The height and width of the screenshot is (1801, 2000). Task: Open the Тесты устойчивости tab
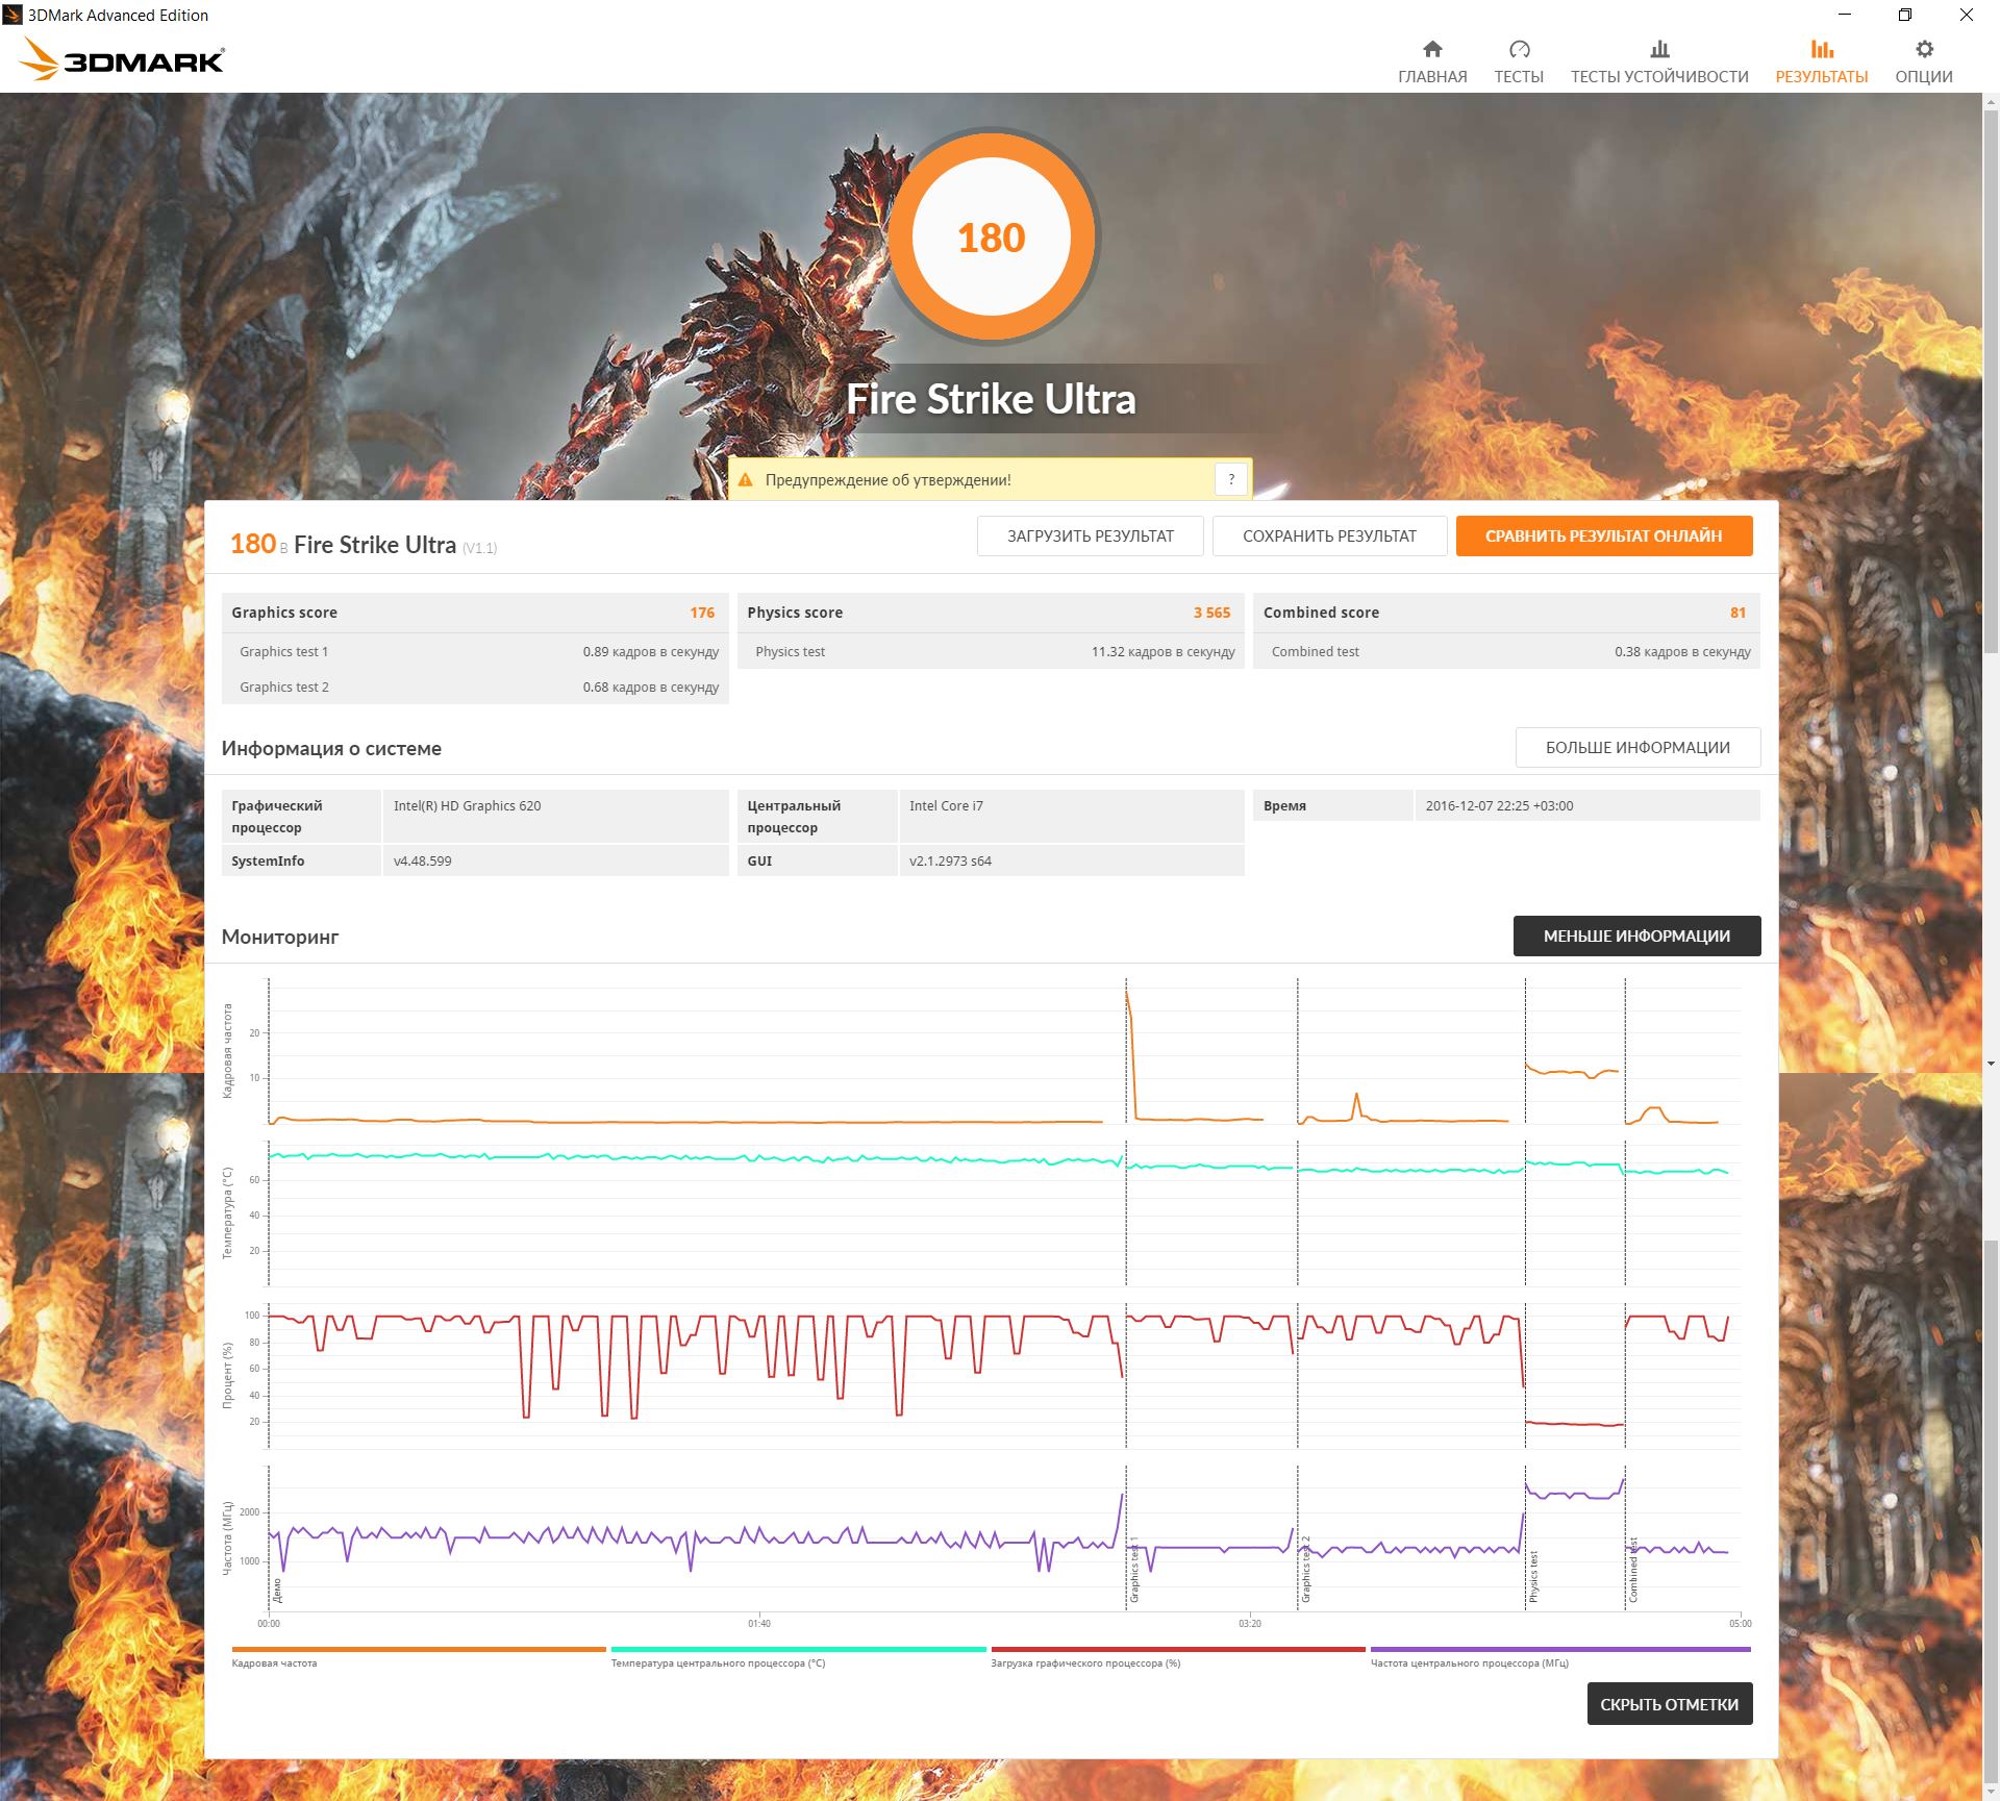point(1659,62)
